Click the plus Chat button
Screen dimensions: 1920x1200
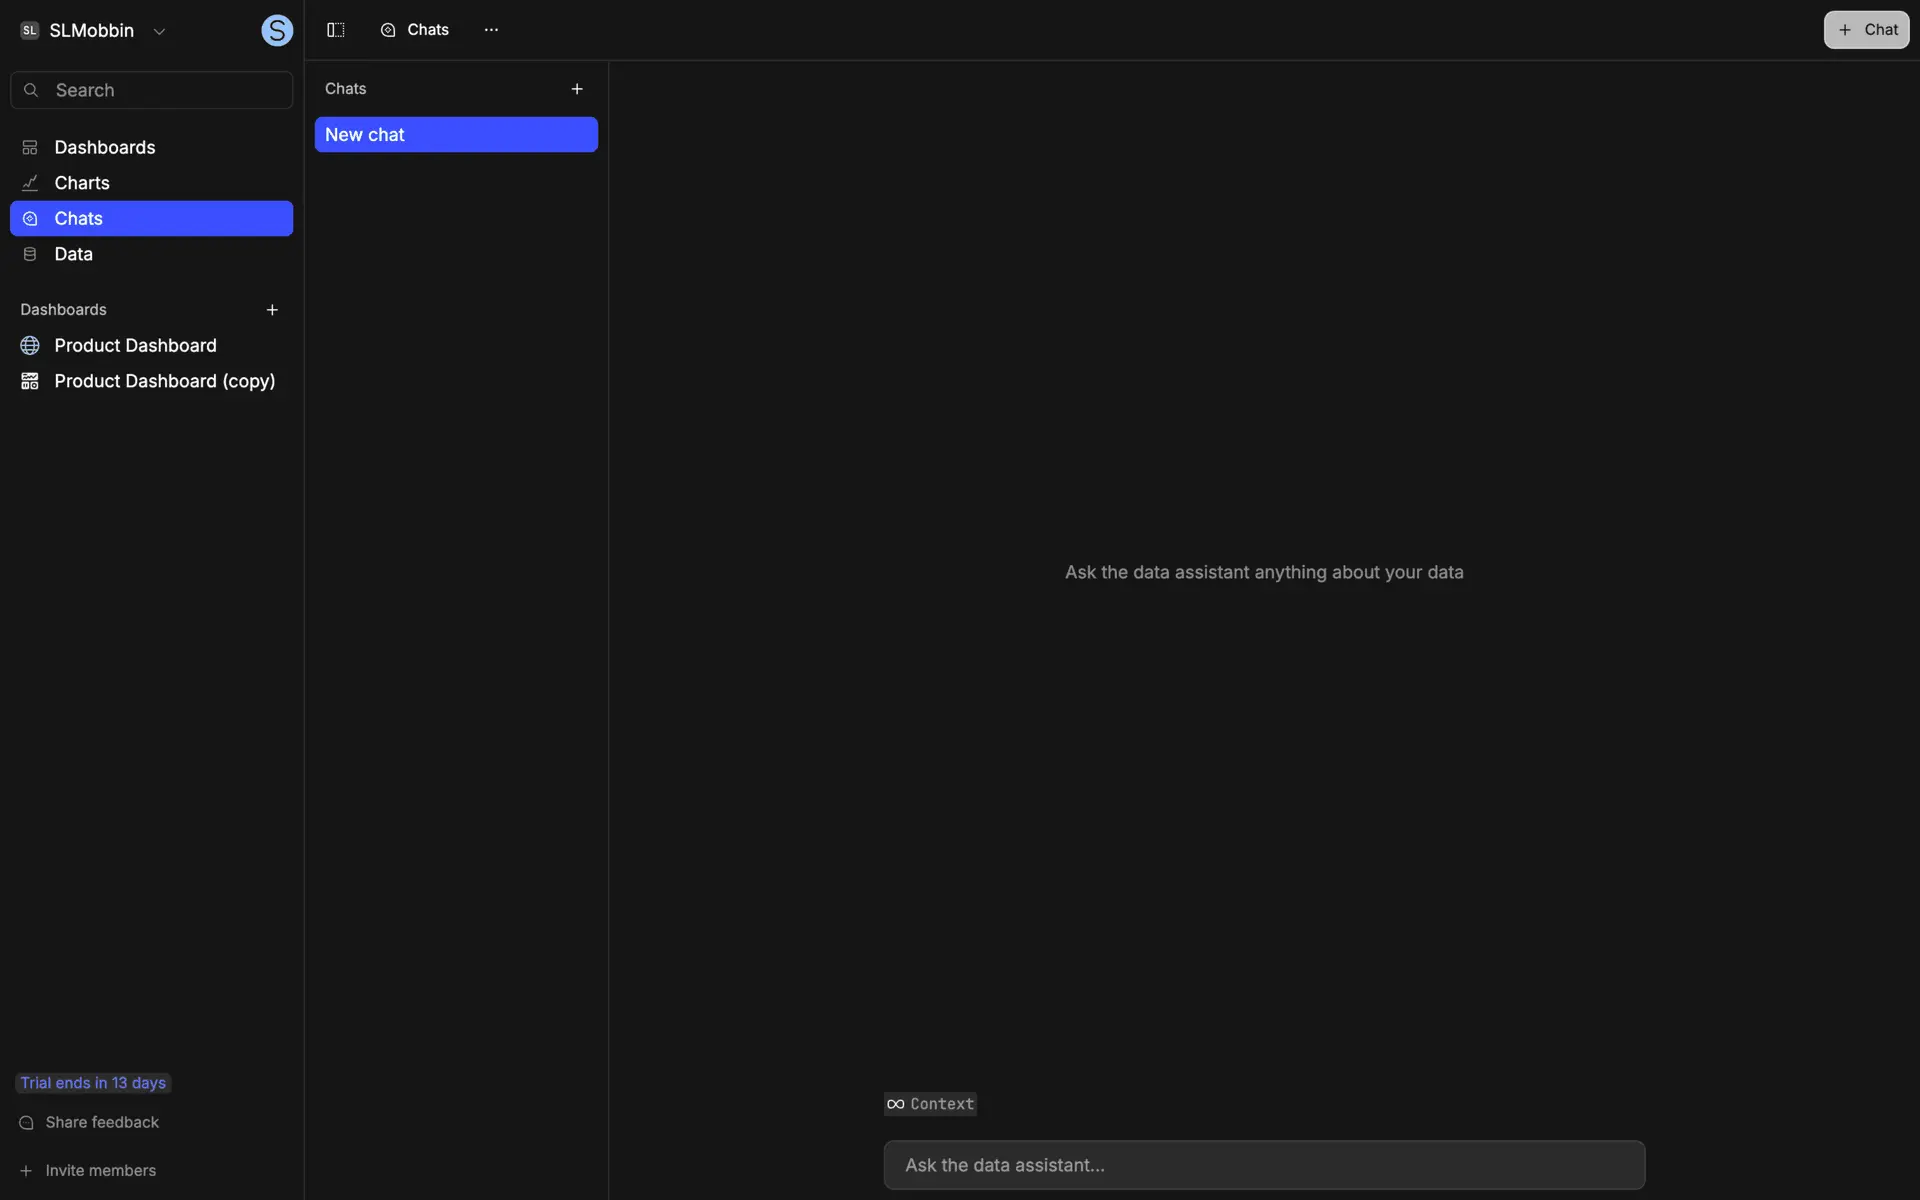click(x=1866, y=30)
